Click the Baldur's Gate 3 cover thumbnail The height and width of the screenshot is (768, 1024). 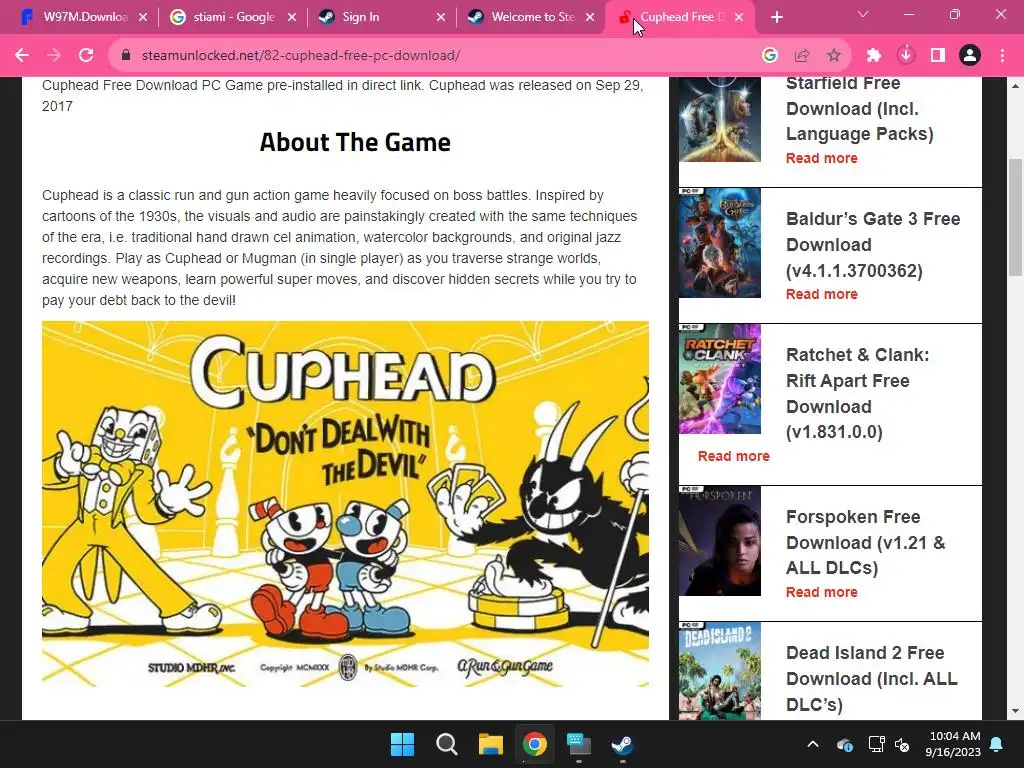[720, 243]
